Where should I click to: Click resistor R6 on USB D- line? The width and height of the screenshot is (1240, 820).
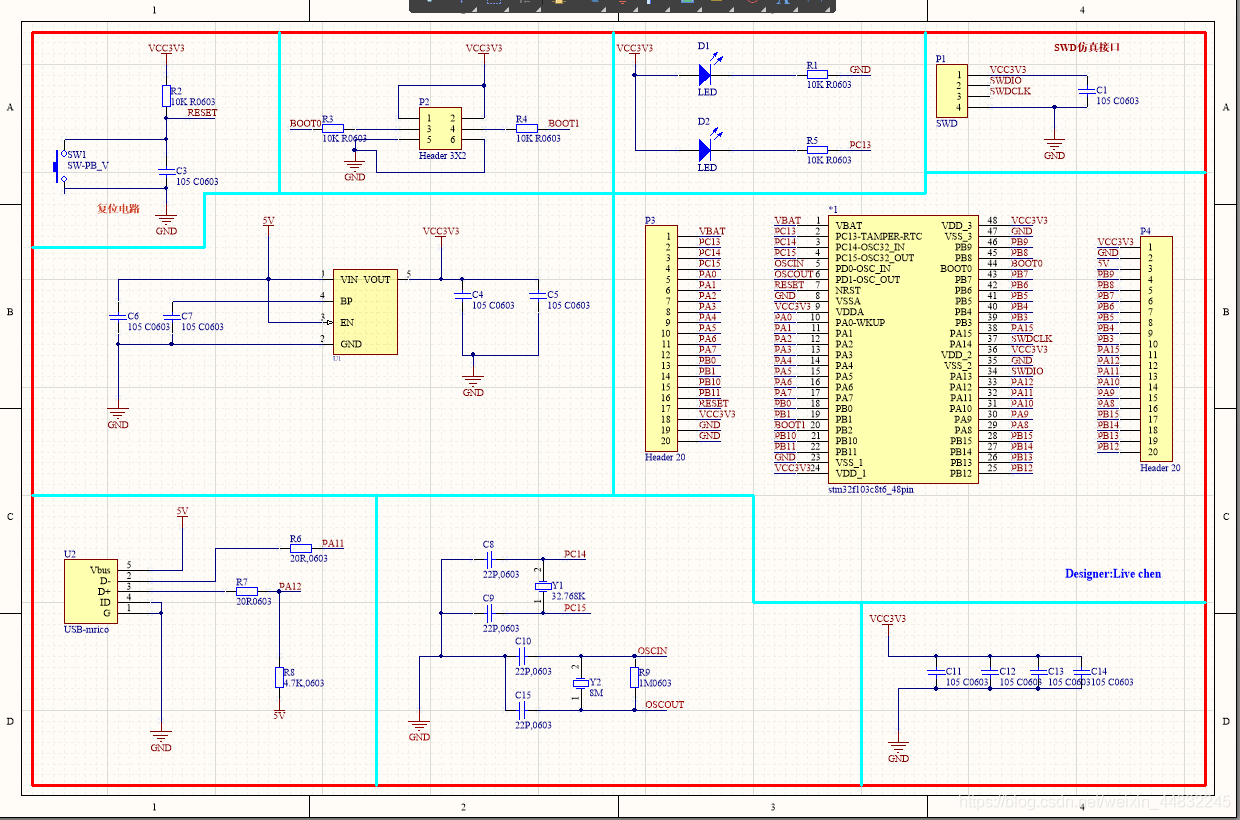pyautogui.click(x=300, y=549)
